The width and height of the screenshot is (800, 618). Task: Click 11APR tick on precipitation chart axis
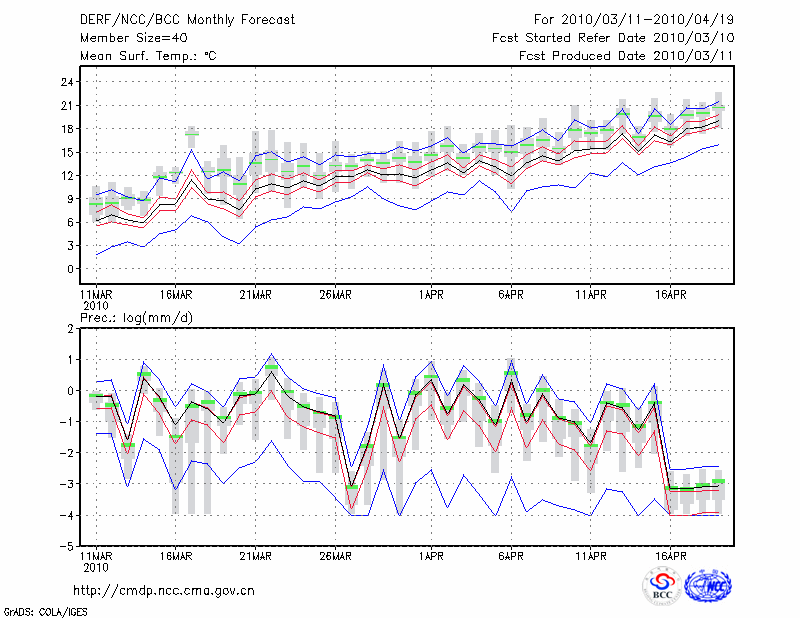pyautogui.click(x=591, y=555)
